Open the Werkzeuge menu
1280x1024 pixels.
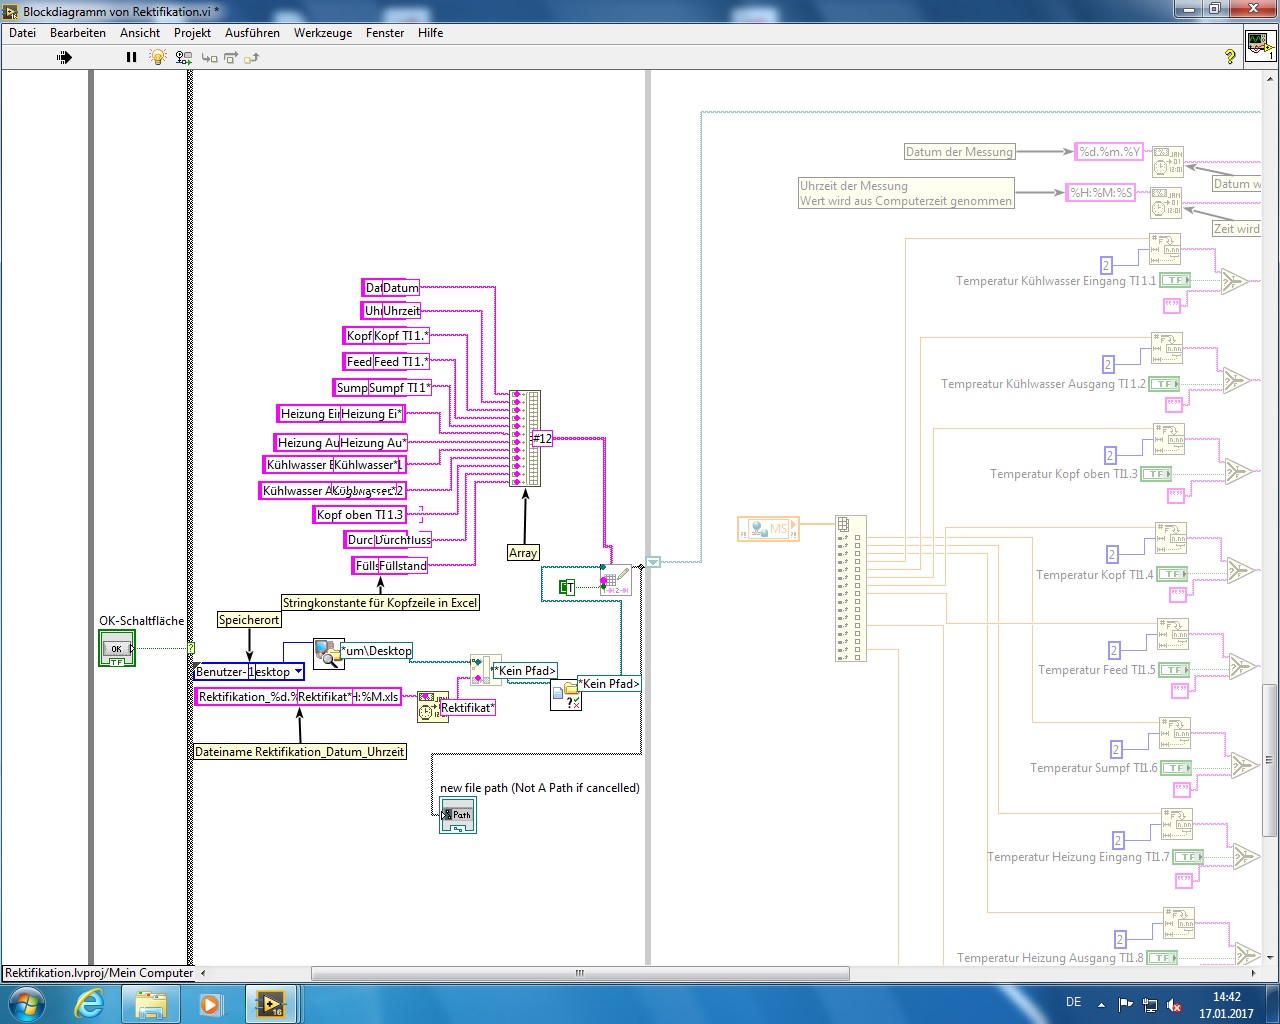click(322, 33)
